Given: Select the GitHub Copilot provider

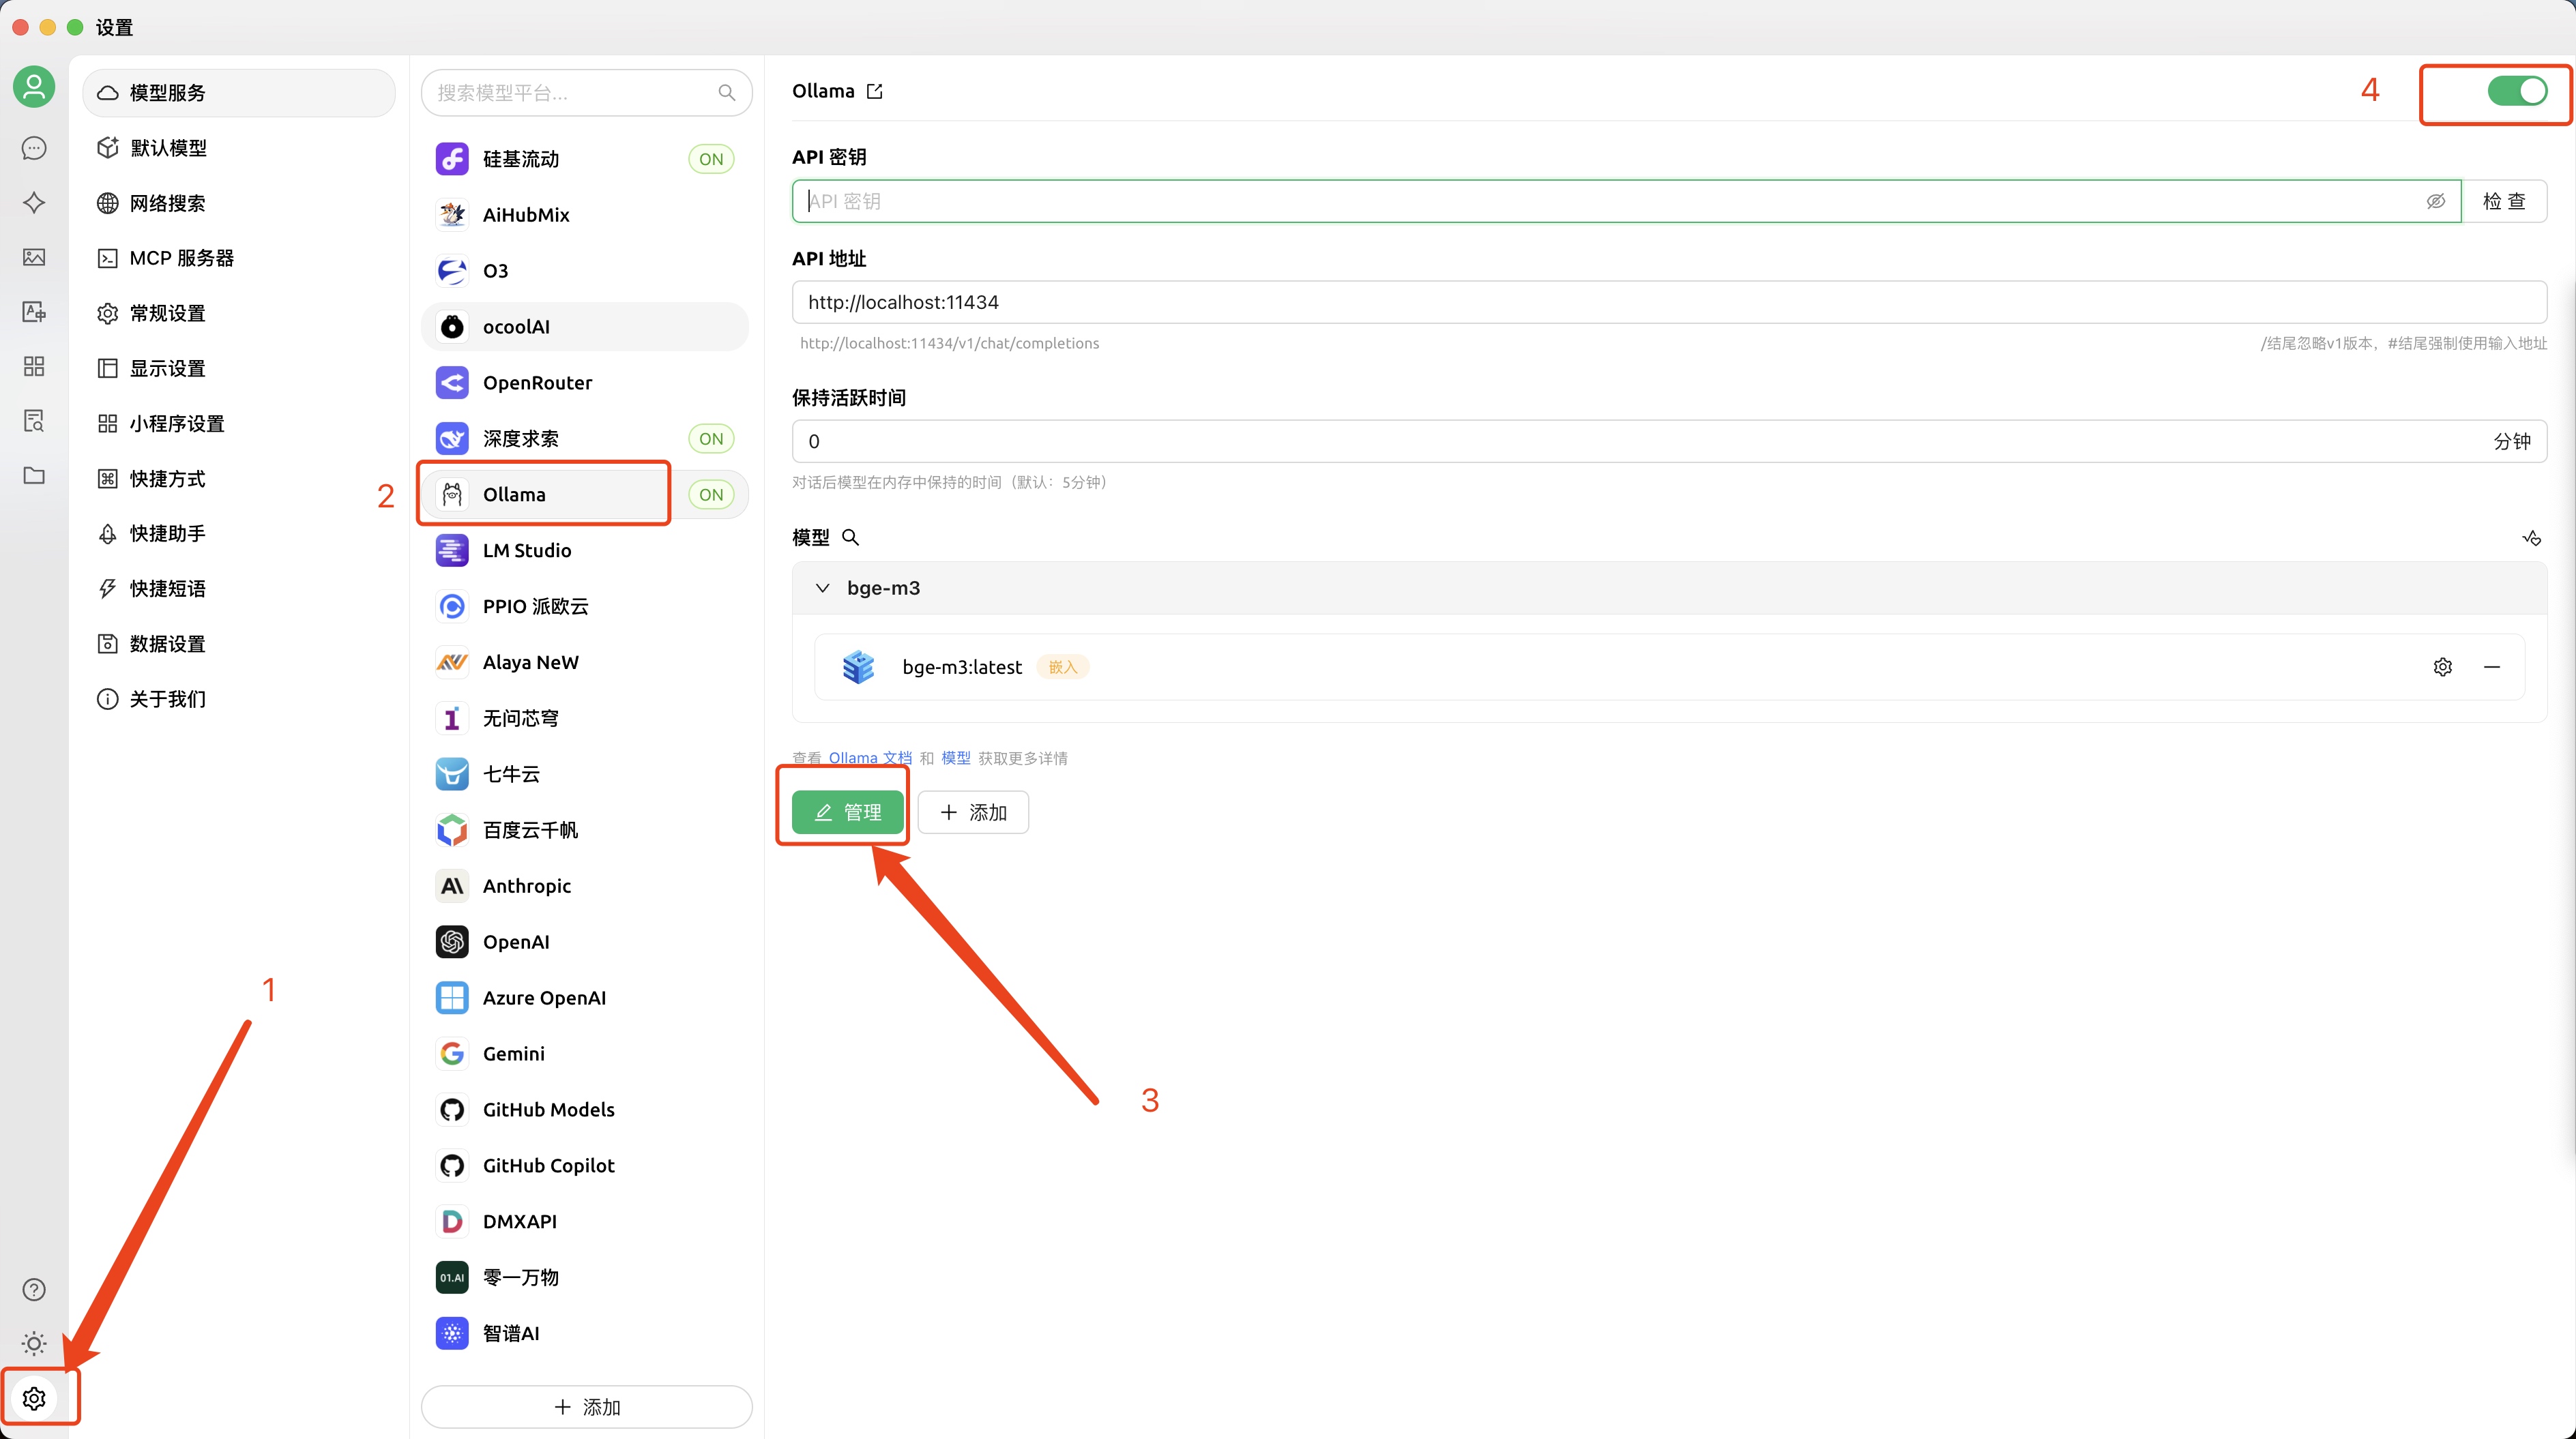Looking at the screenshot, I should click(585, 1166).
